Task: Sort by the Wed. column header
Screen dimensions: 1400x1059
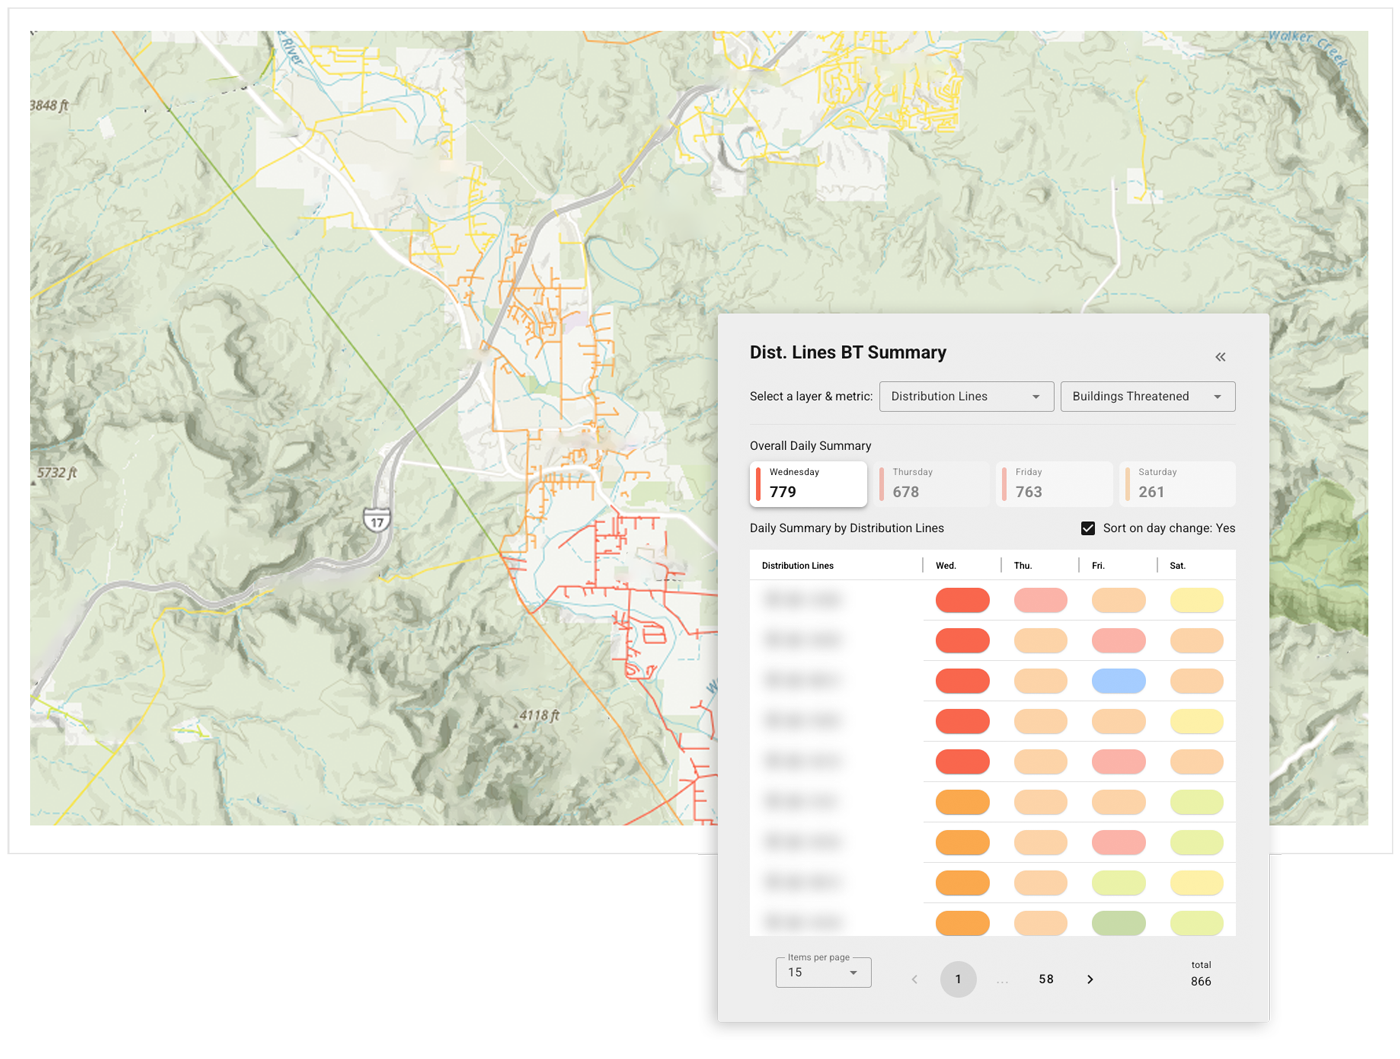Action: point(946,566)
